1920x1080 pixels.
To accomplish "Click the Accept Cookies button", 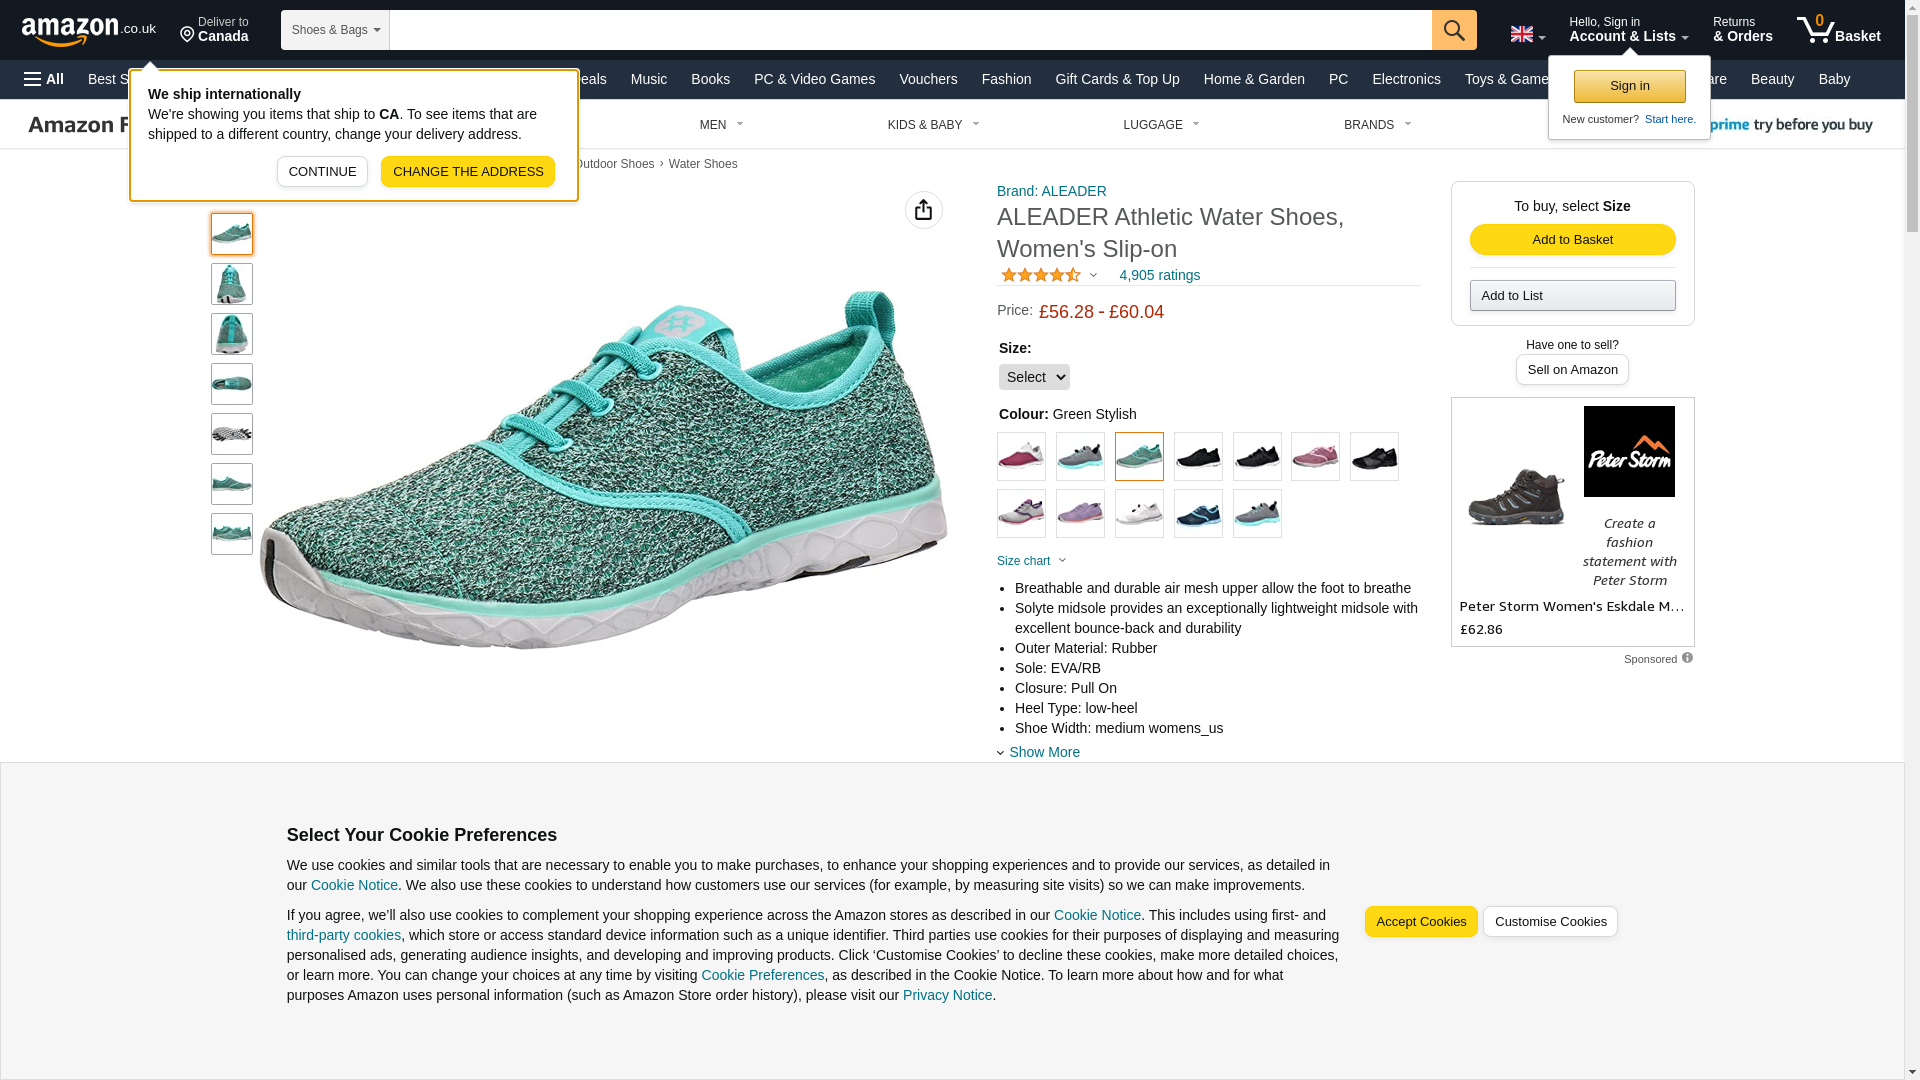I will pyautogui.click(x=1420, y=922).
